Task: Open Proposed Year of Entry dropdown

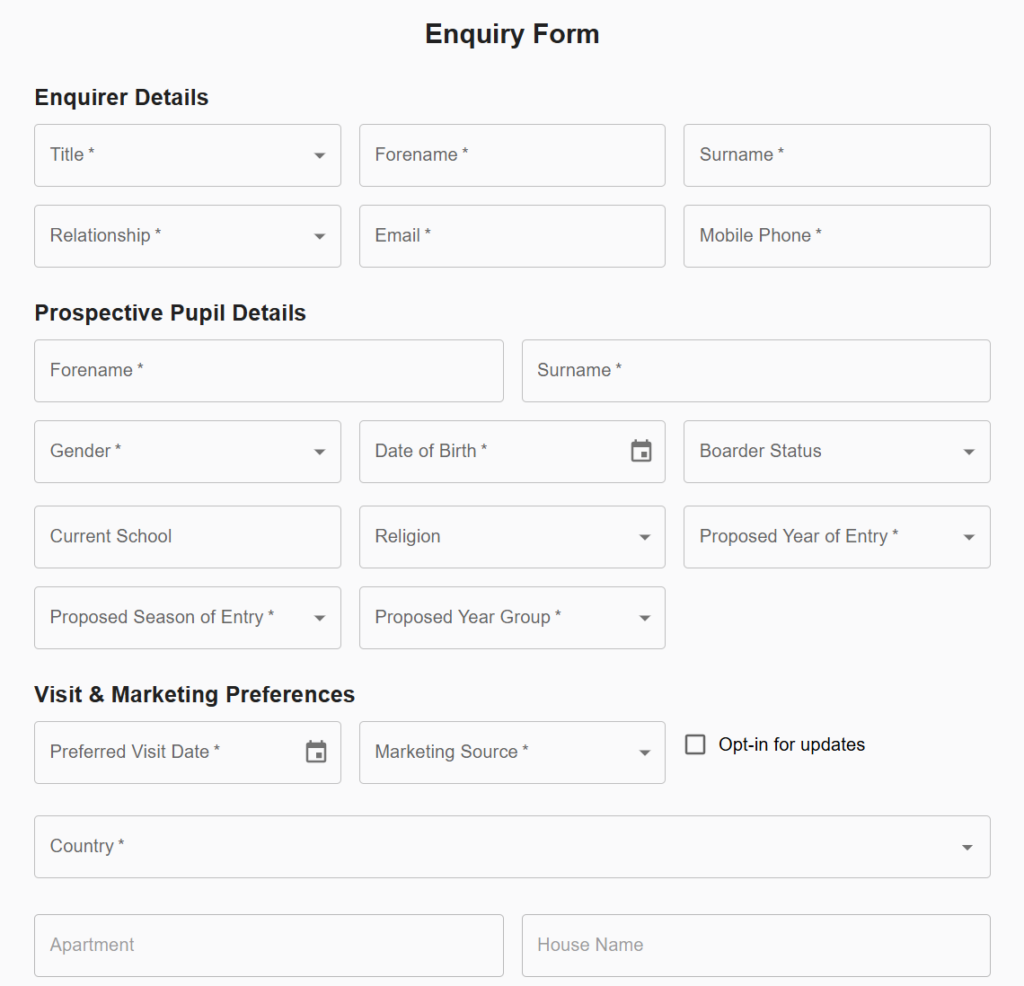Action: [837, 537]
